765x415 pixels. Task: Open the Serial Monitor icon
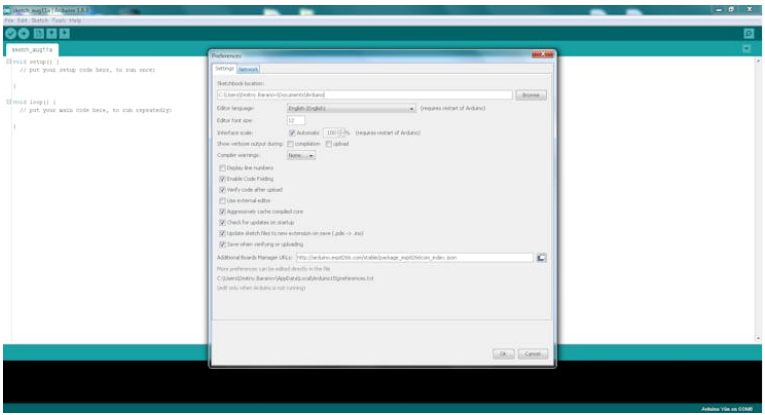tap(747, 33)
